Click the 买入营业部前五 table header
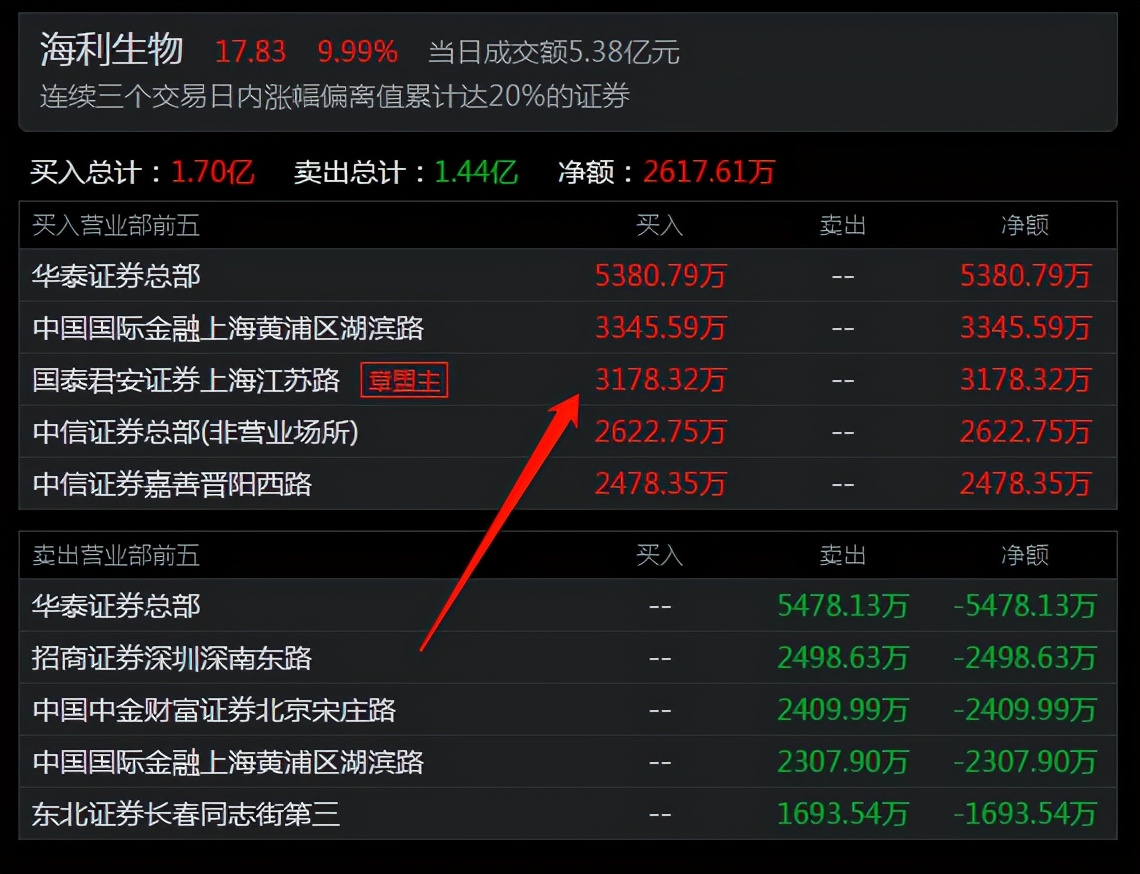 116,225
